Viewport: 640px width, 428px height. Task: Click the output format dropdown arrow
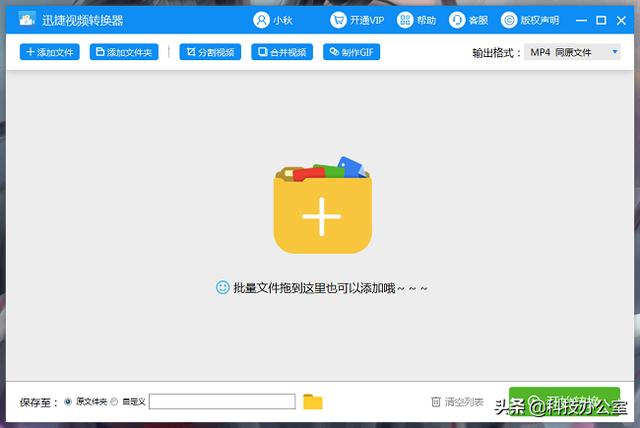click(615, 52)
